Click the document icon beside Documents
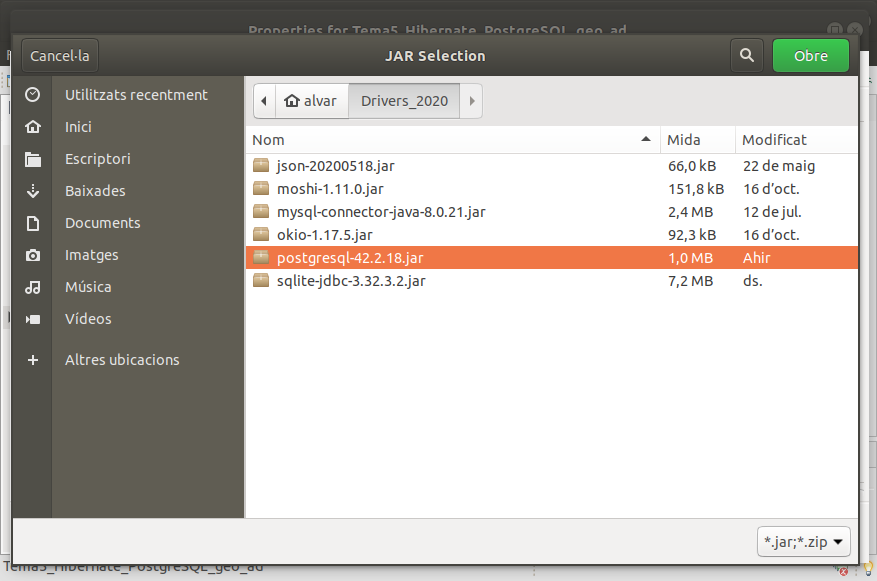Image resolution: width=877 pixels, height=581 pixels. point(32,223)
